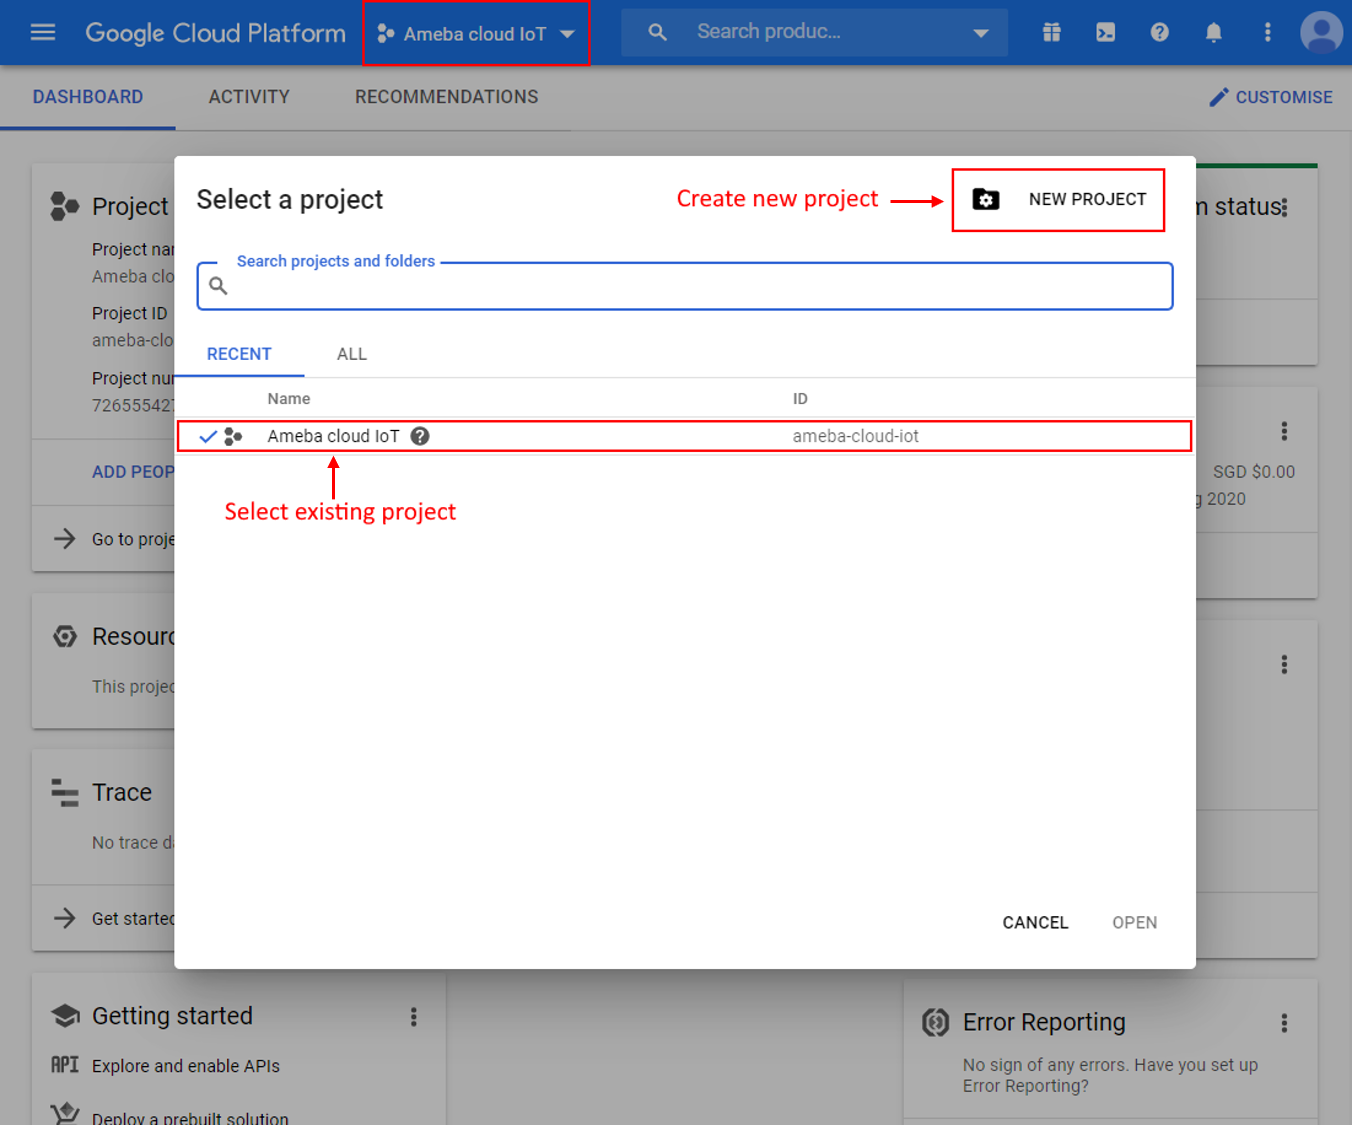Click the new project folder icon
The width and height of the screenshot is (1352, 1125).
(x=986, y=199)
